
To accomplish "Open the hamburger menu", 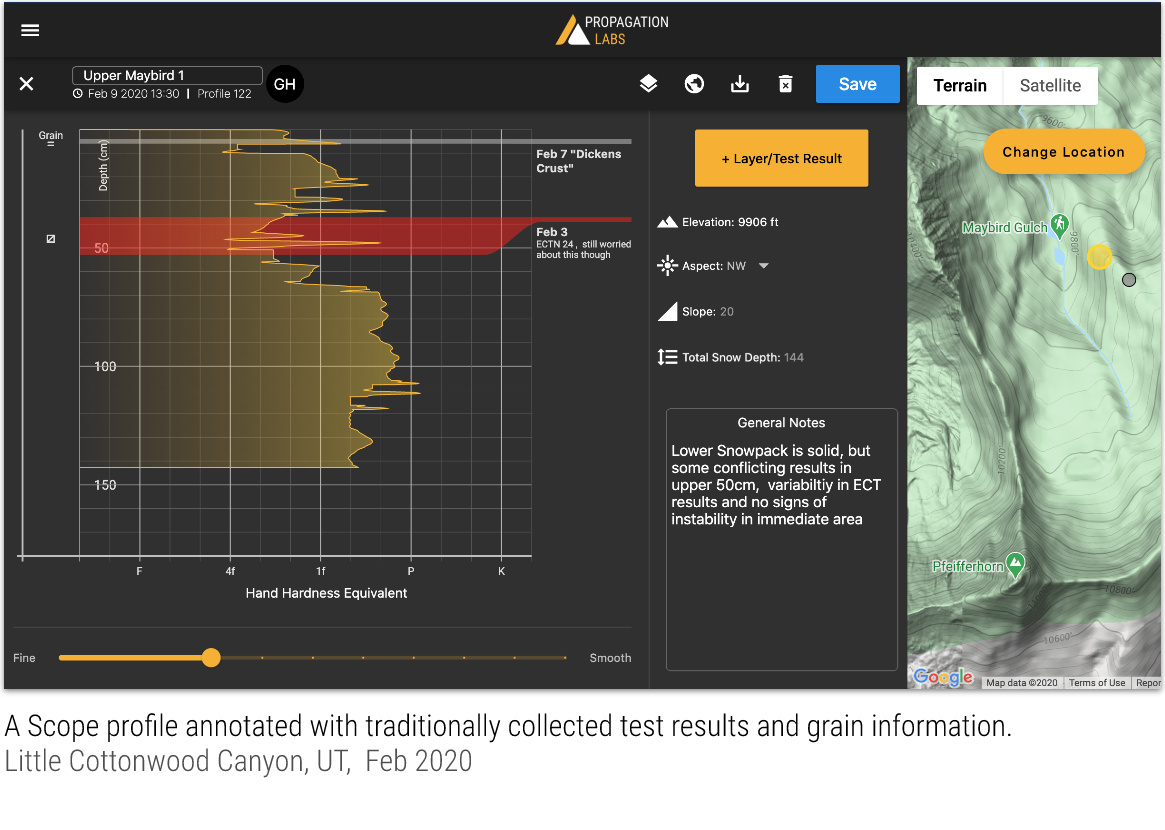I will pyautogui.click(x=30, y=30).
